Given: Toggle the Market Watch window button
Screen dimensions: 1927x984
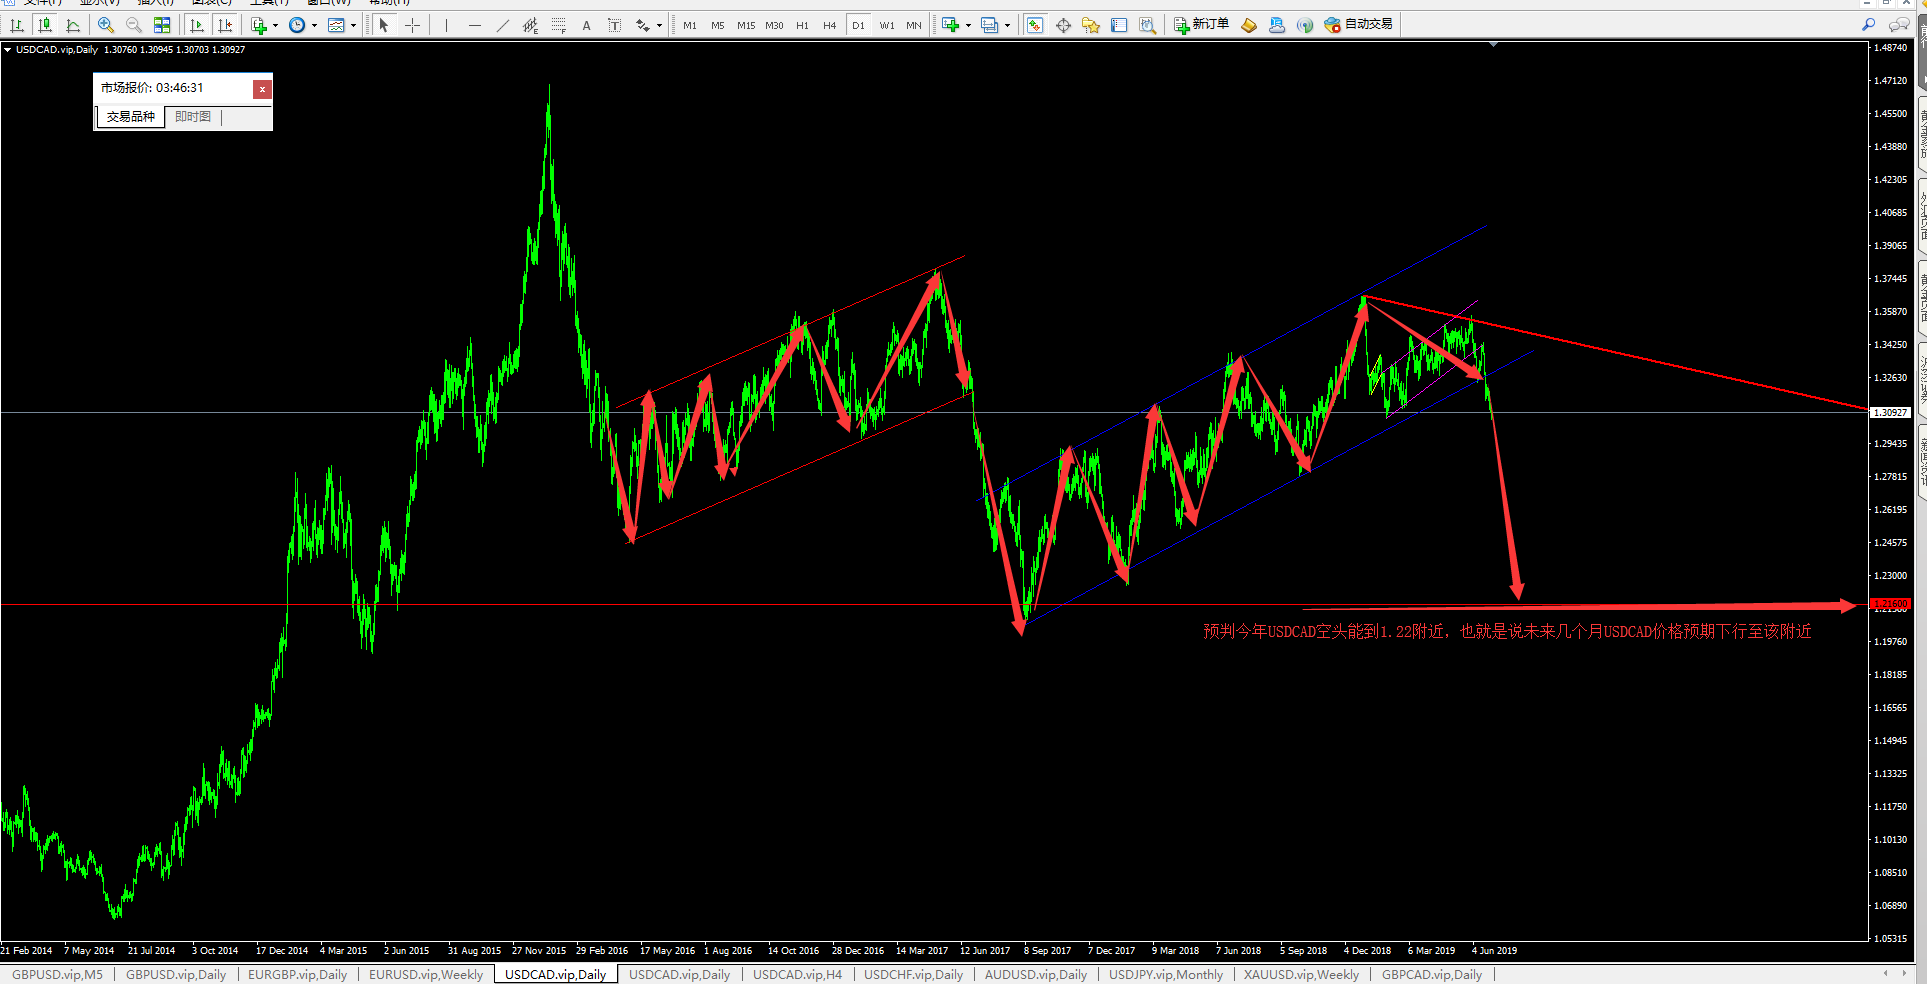Looking at the screenshot, I should [1035, 25].
